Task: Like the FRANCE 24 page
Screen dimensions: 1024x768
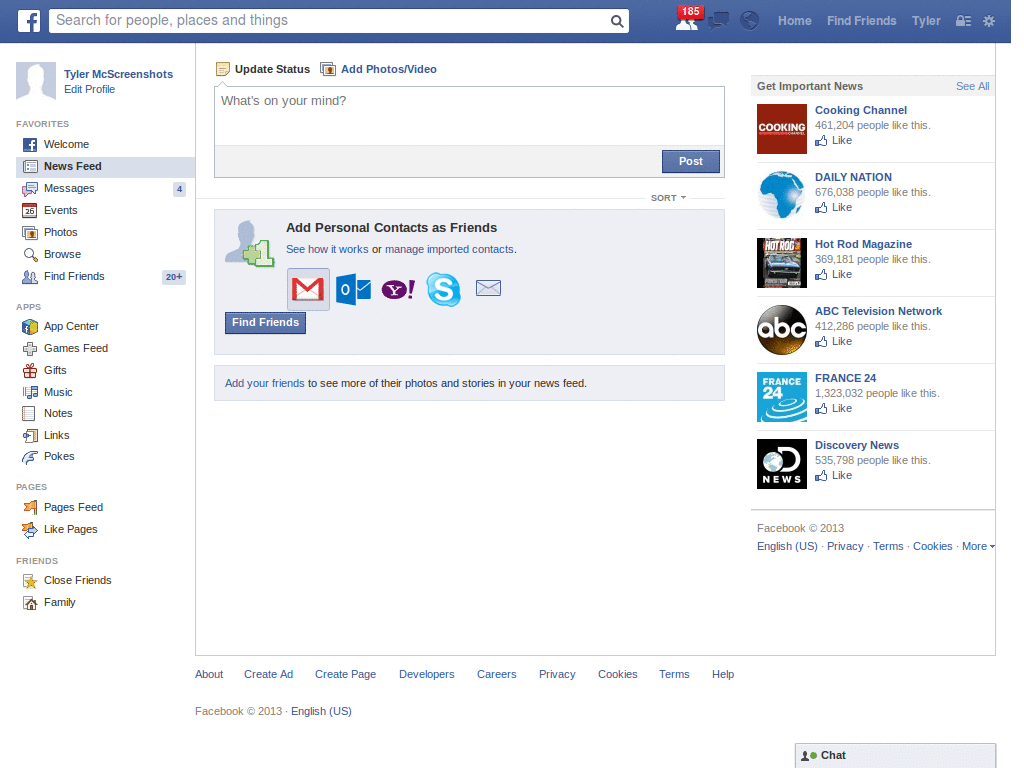Action: pos(833,409)
